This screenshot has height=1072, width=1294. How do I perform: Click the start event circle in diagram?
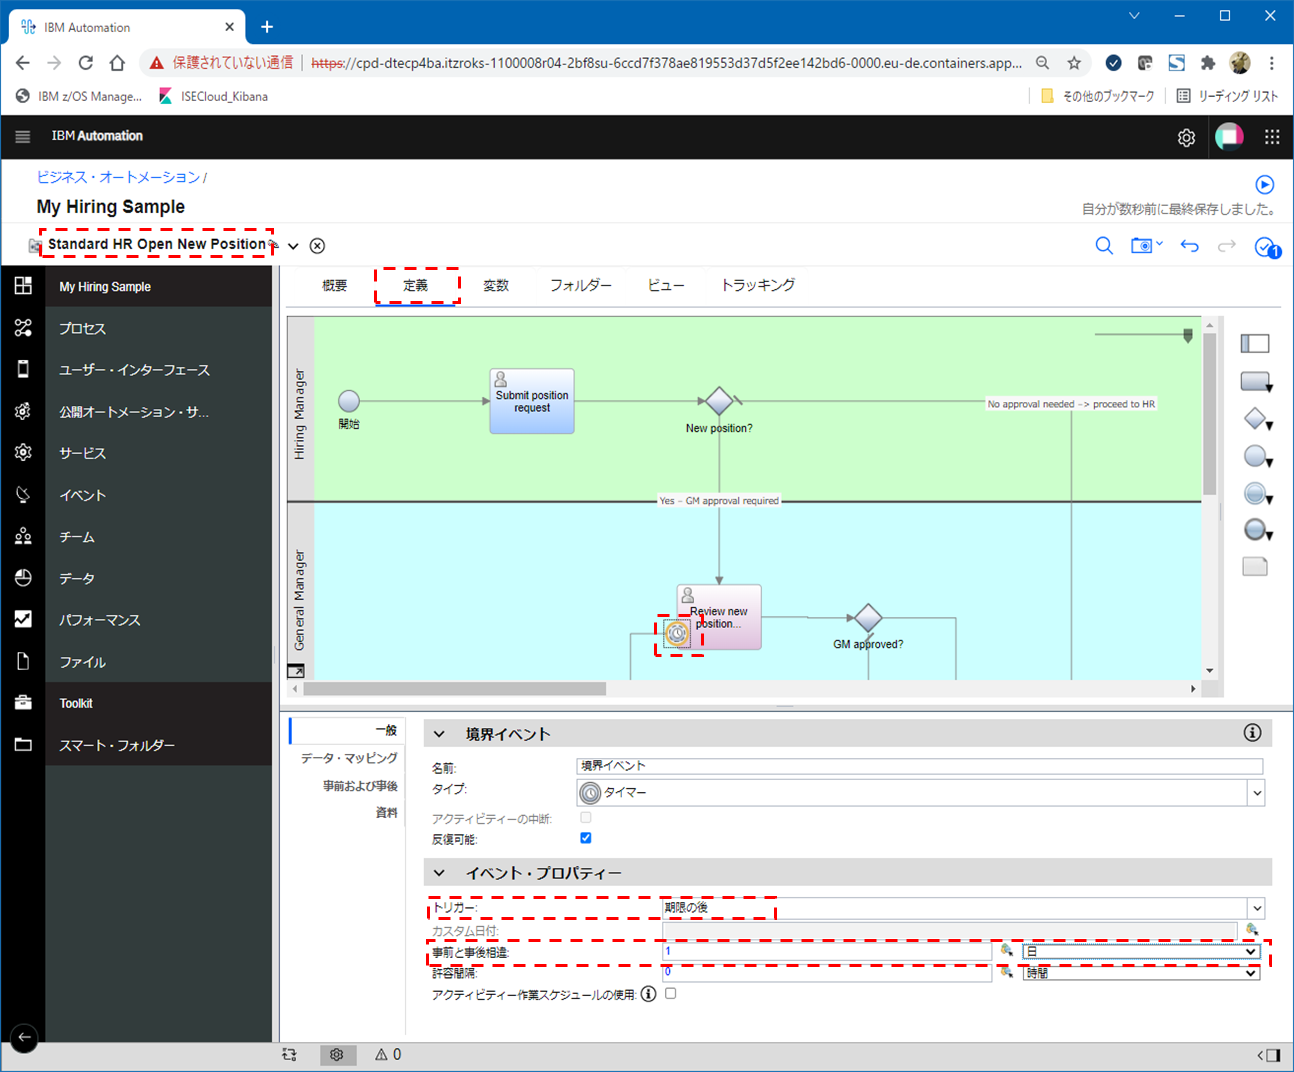[349, 401]
